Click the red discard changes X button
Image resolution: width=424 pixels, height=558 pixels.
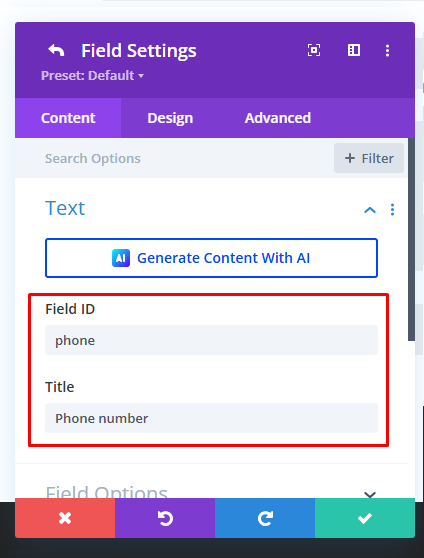65,518
